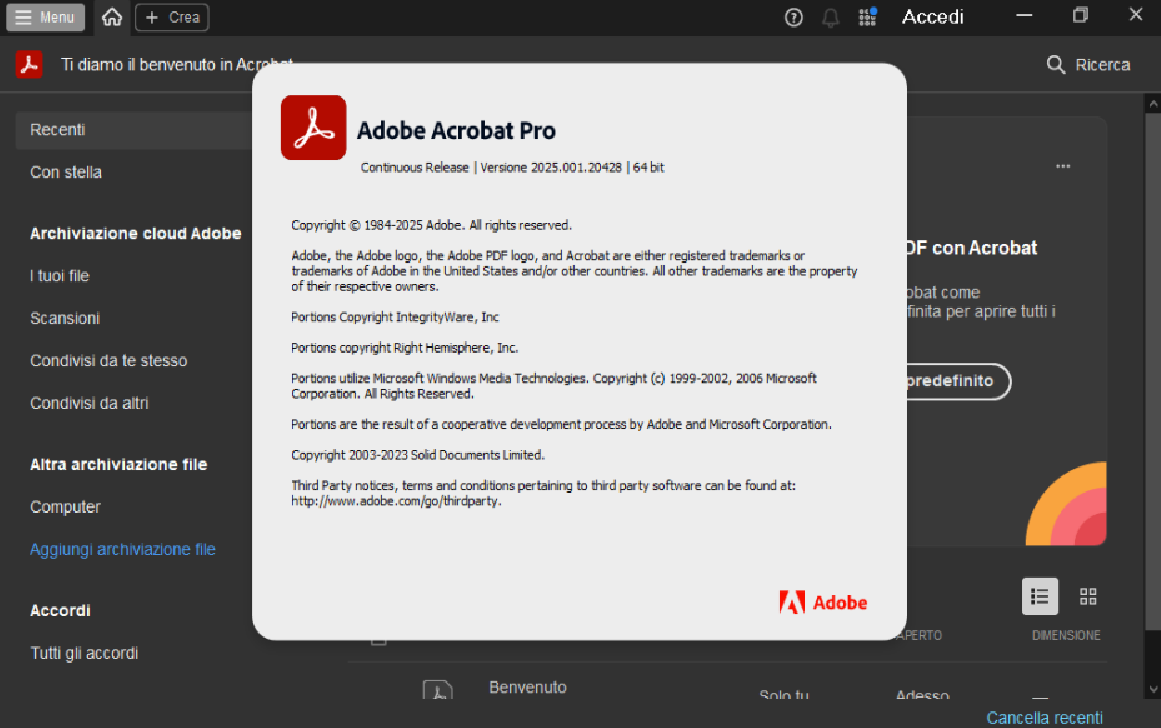
Task: Switch to grid thumbnail view icon
Action: tap(1088, 597)
